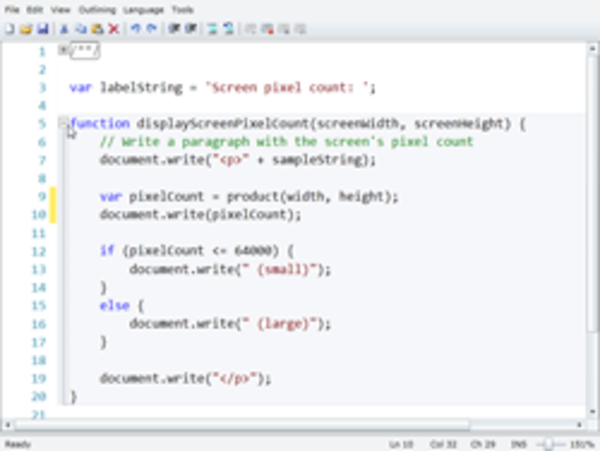Open the Outlining menu
The height and width of the screenshot is (451, 600).
[95, 10]
